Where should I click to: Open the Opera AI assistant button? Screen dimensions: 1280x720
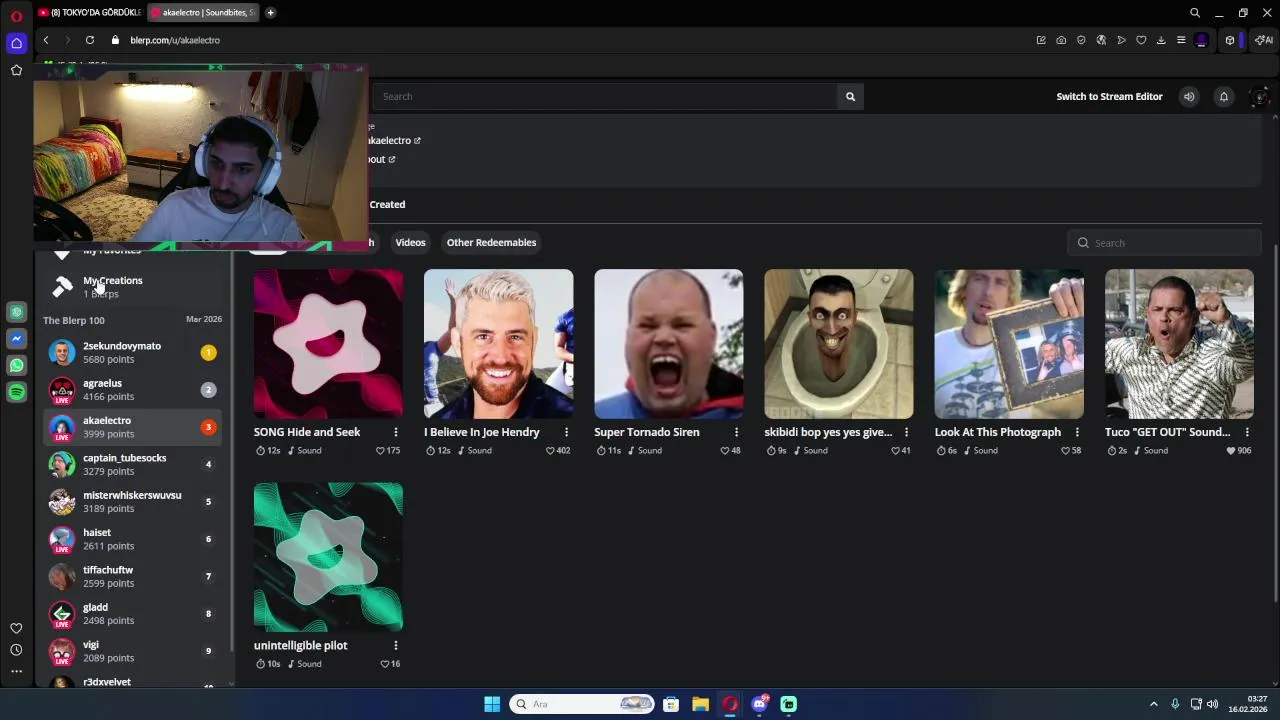pyautogui.click(x=1264, y=40)
